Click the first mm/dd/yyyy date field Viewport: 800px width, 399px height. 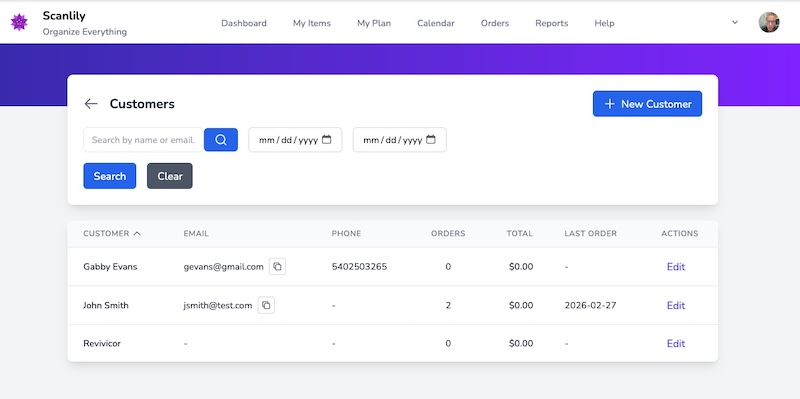click(x=295, y=140)
